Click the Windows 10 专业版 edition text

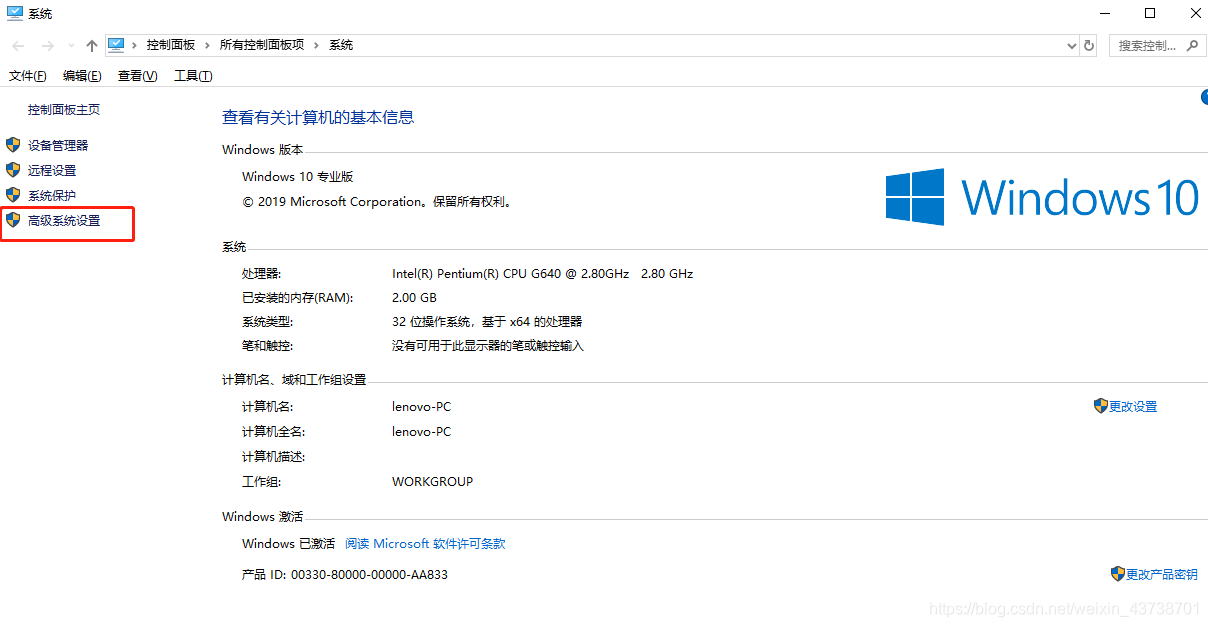click(298, 177)
